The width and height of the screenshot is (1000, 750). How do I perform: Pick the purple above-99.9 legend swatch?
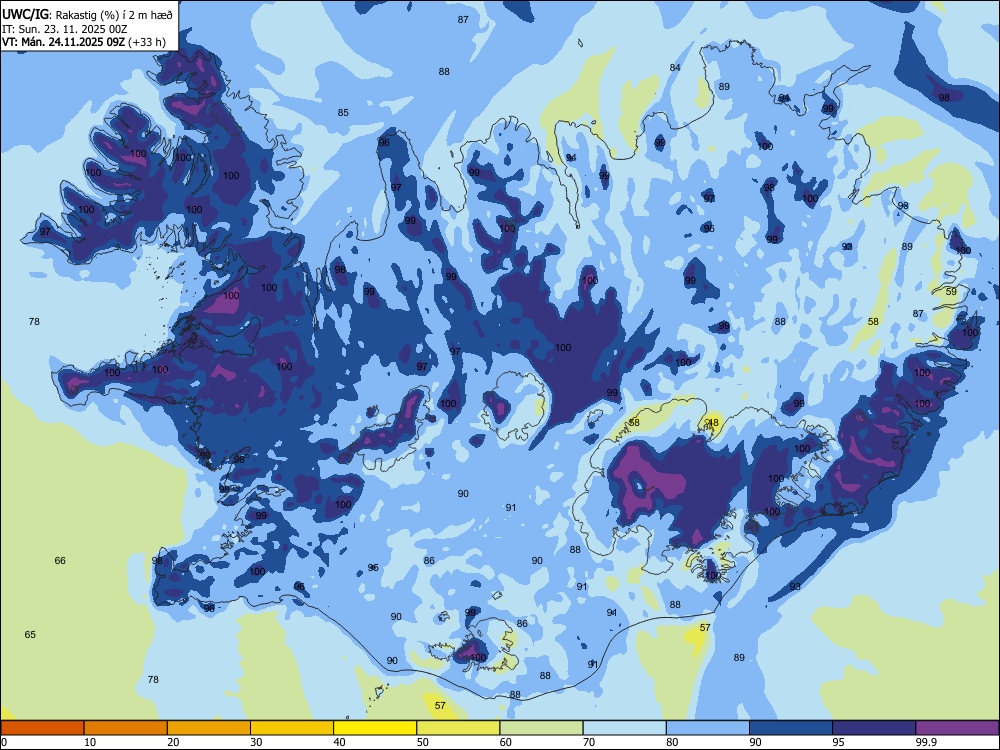coord(957,728)
